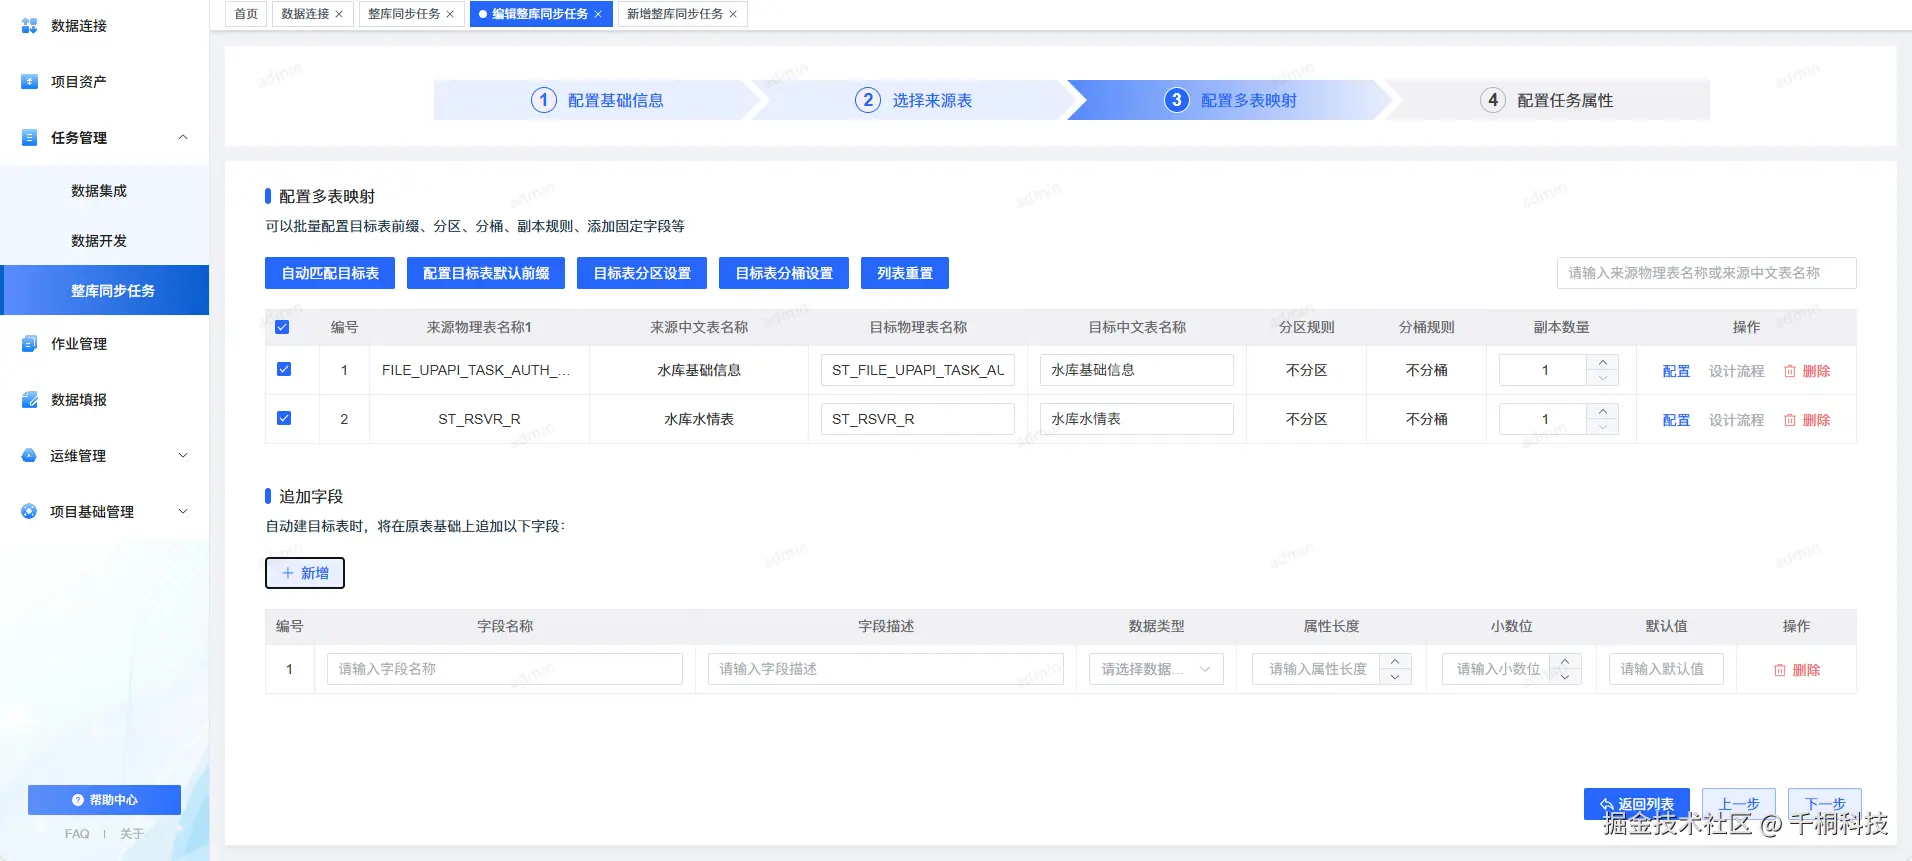Screen dimensions: 1912x861
Task: Click 配置 link for ST_RSVR_R row
Action: coord(1676,420)
